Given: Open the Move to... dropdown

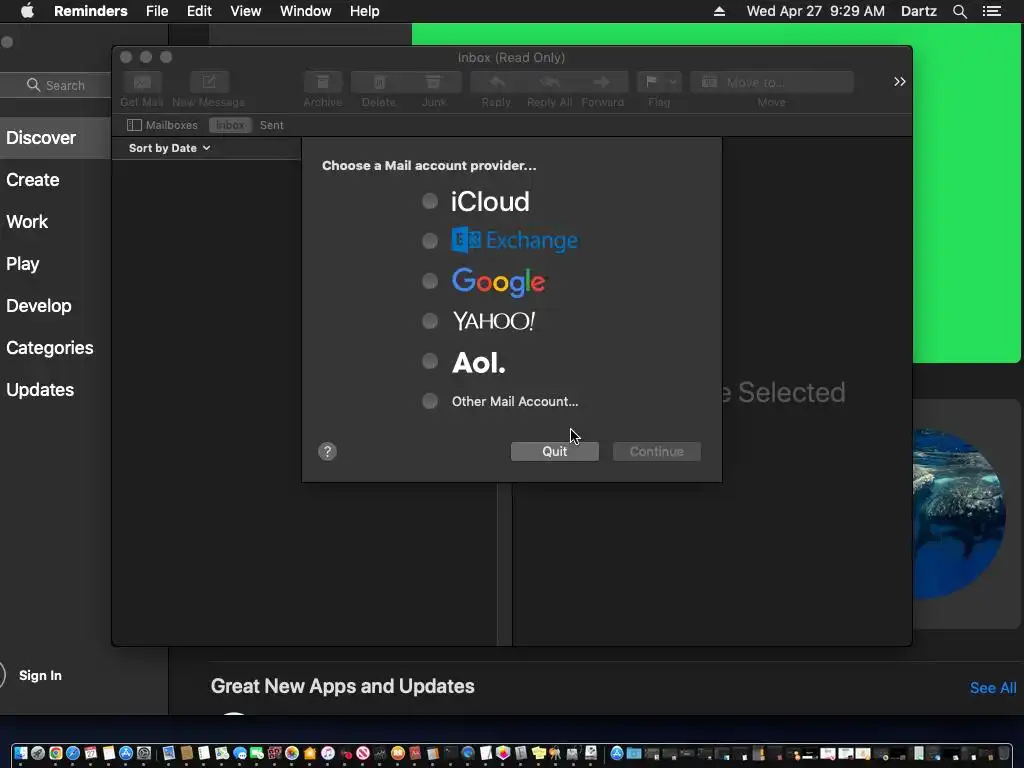Looking at the screenshot, I should (x=772, y=82).
